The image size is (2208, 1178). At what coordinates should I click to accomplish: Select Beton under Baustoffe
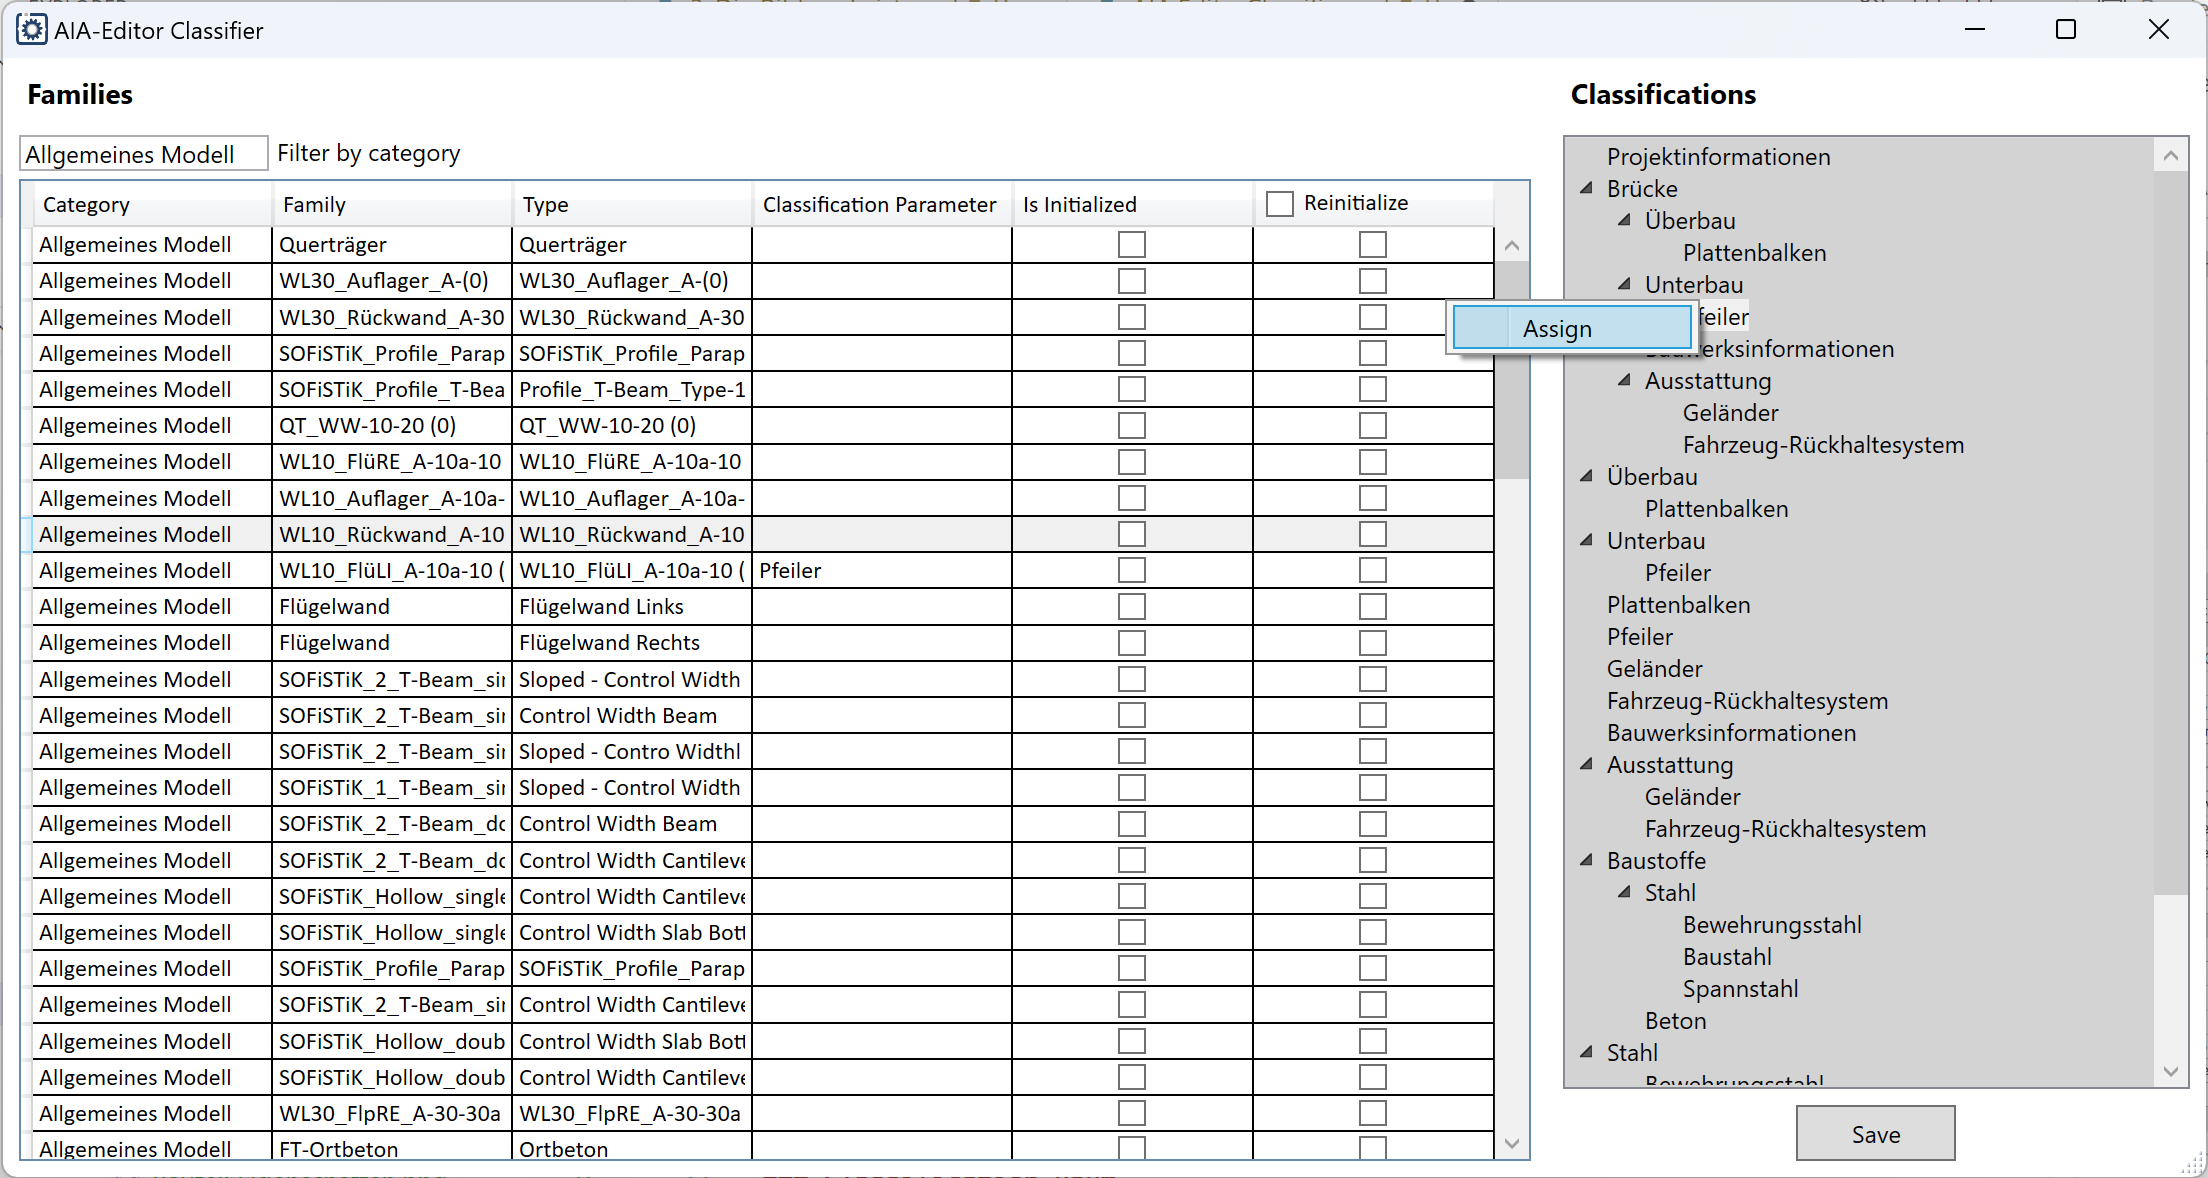pos(1675,1021)
